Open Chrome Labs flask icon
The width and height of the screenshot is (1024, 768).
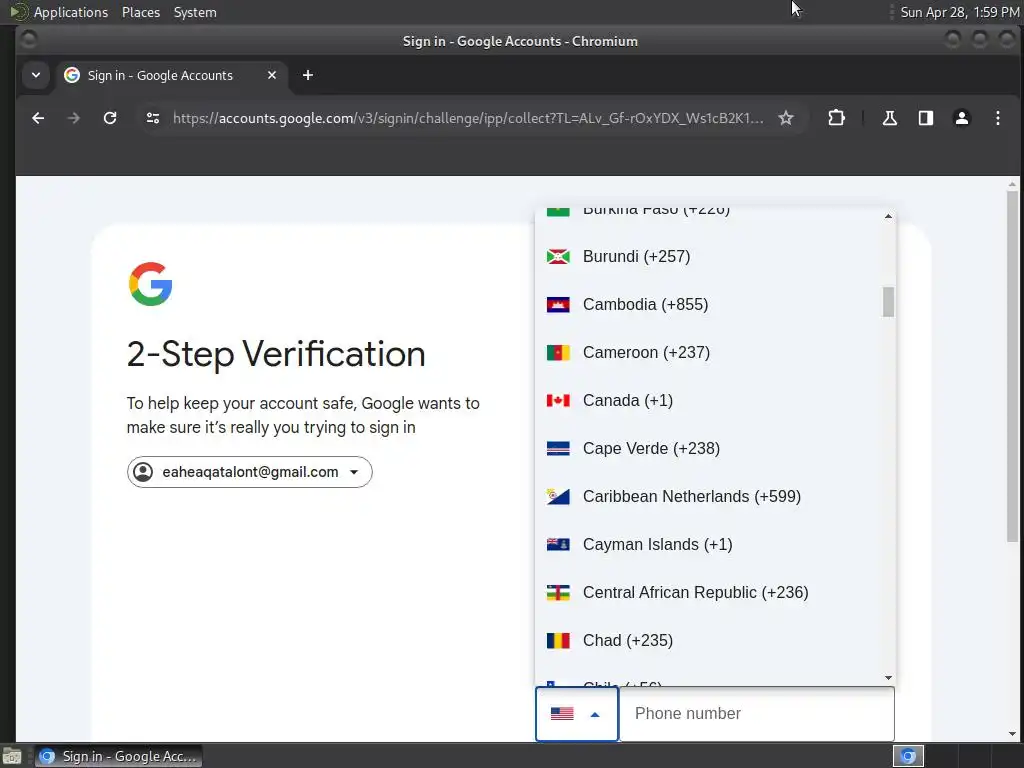tap(889, 118)
